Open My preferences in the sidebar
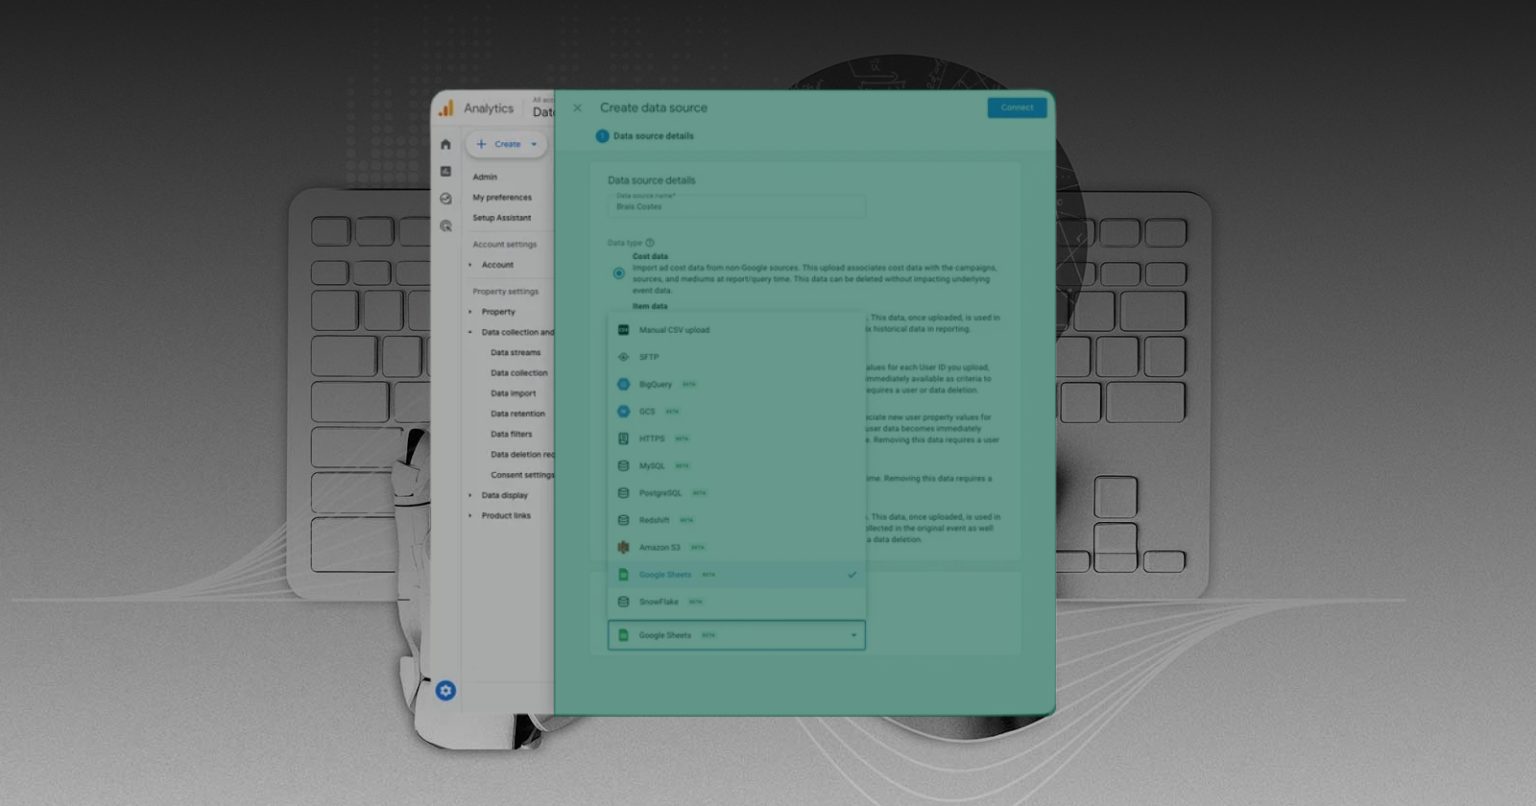1536x806 pixels. click(502, 197)
